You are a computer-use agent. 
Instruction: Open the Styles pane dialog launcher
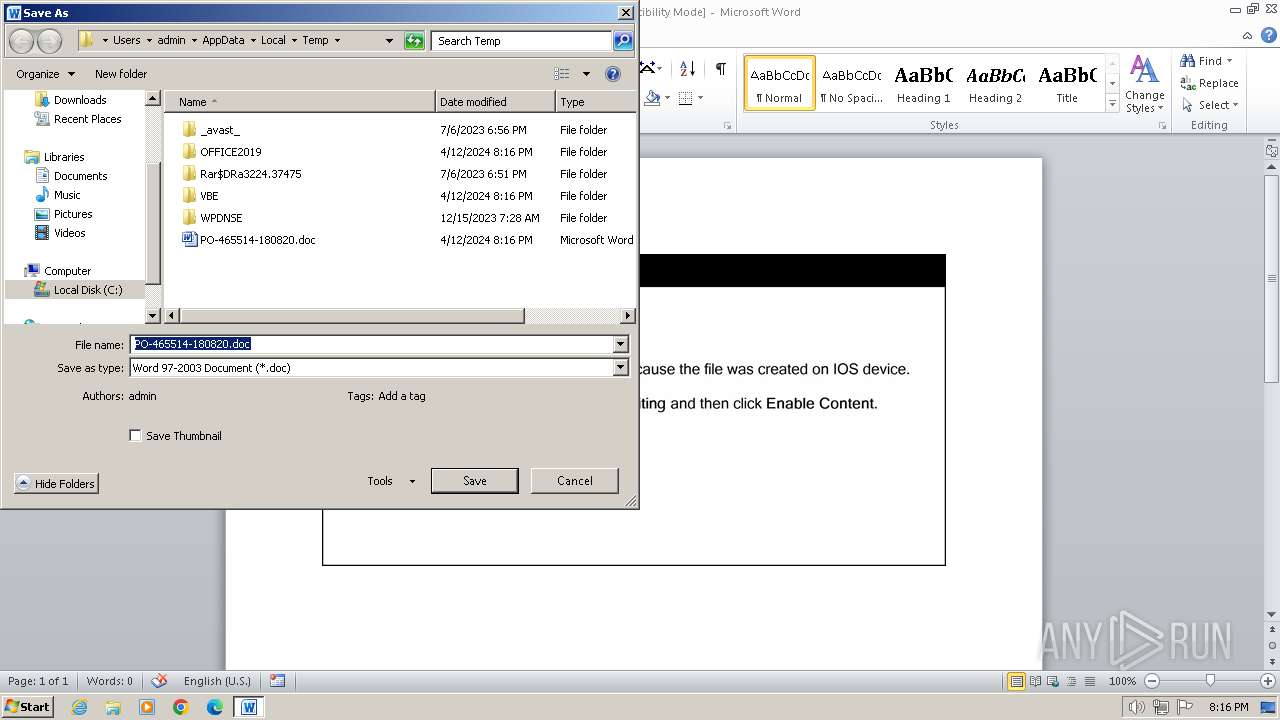1163,126
